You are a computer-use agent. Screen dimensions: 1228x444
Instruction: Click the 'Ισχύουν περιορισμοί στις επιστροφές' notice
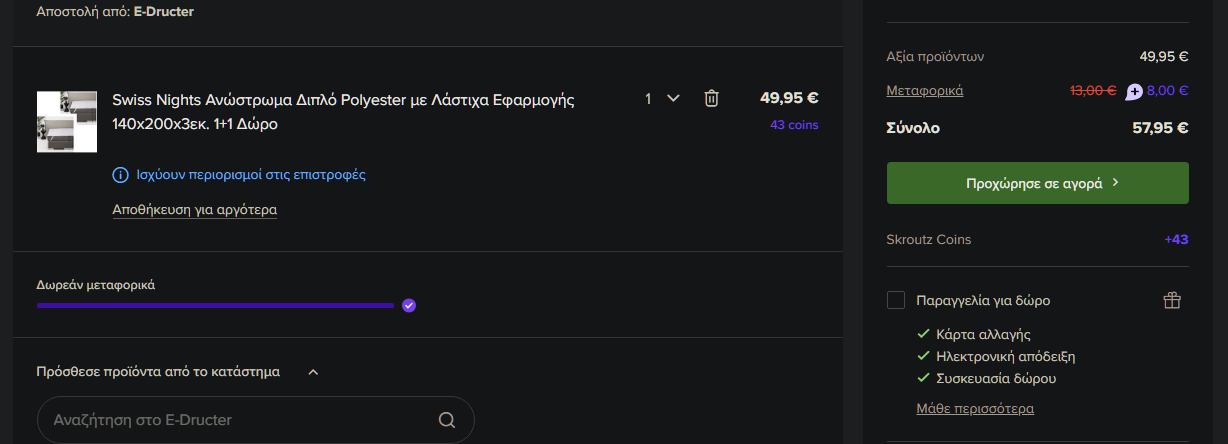(251, 175)
